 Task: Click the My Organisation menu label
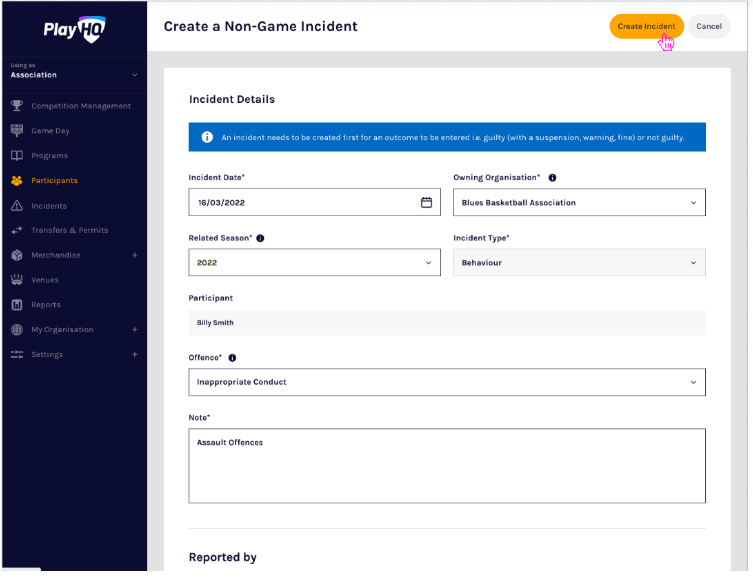point(62,330)
